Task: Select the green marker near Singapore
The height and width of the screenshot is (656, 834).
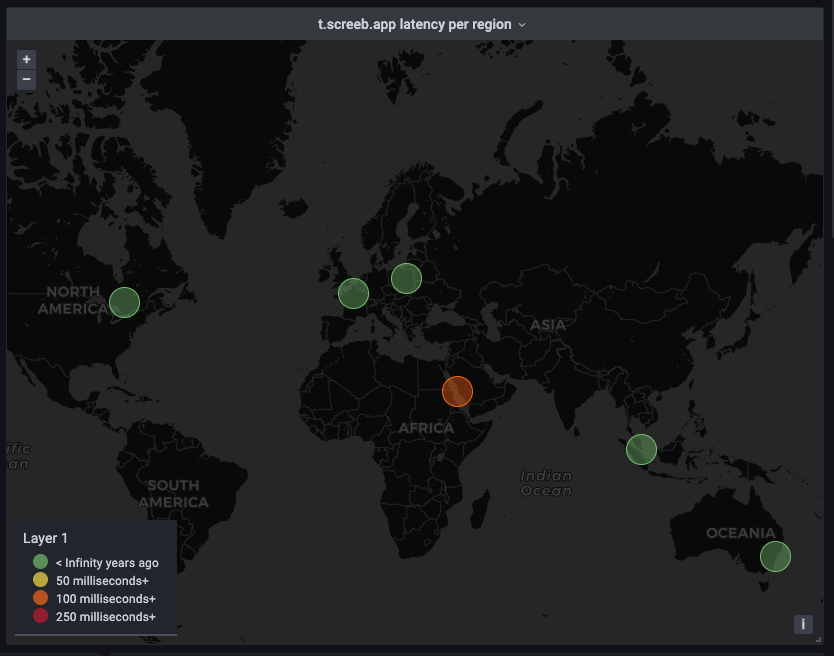Action: [641, 449]
